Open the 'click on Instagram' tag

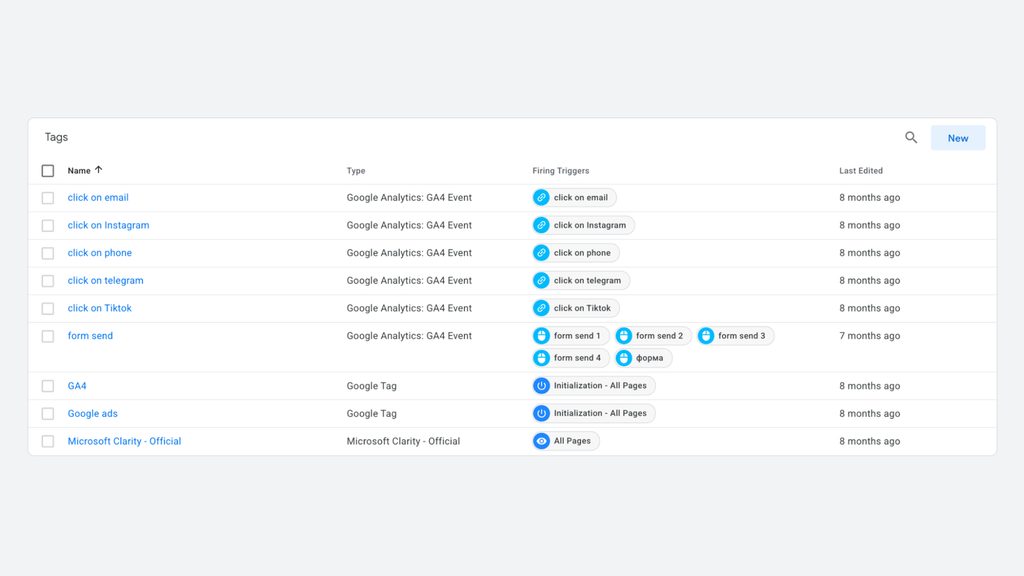tap(108, 225)
